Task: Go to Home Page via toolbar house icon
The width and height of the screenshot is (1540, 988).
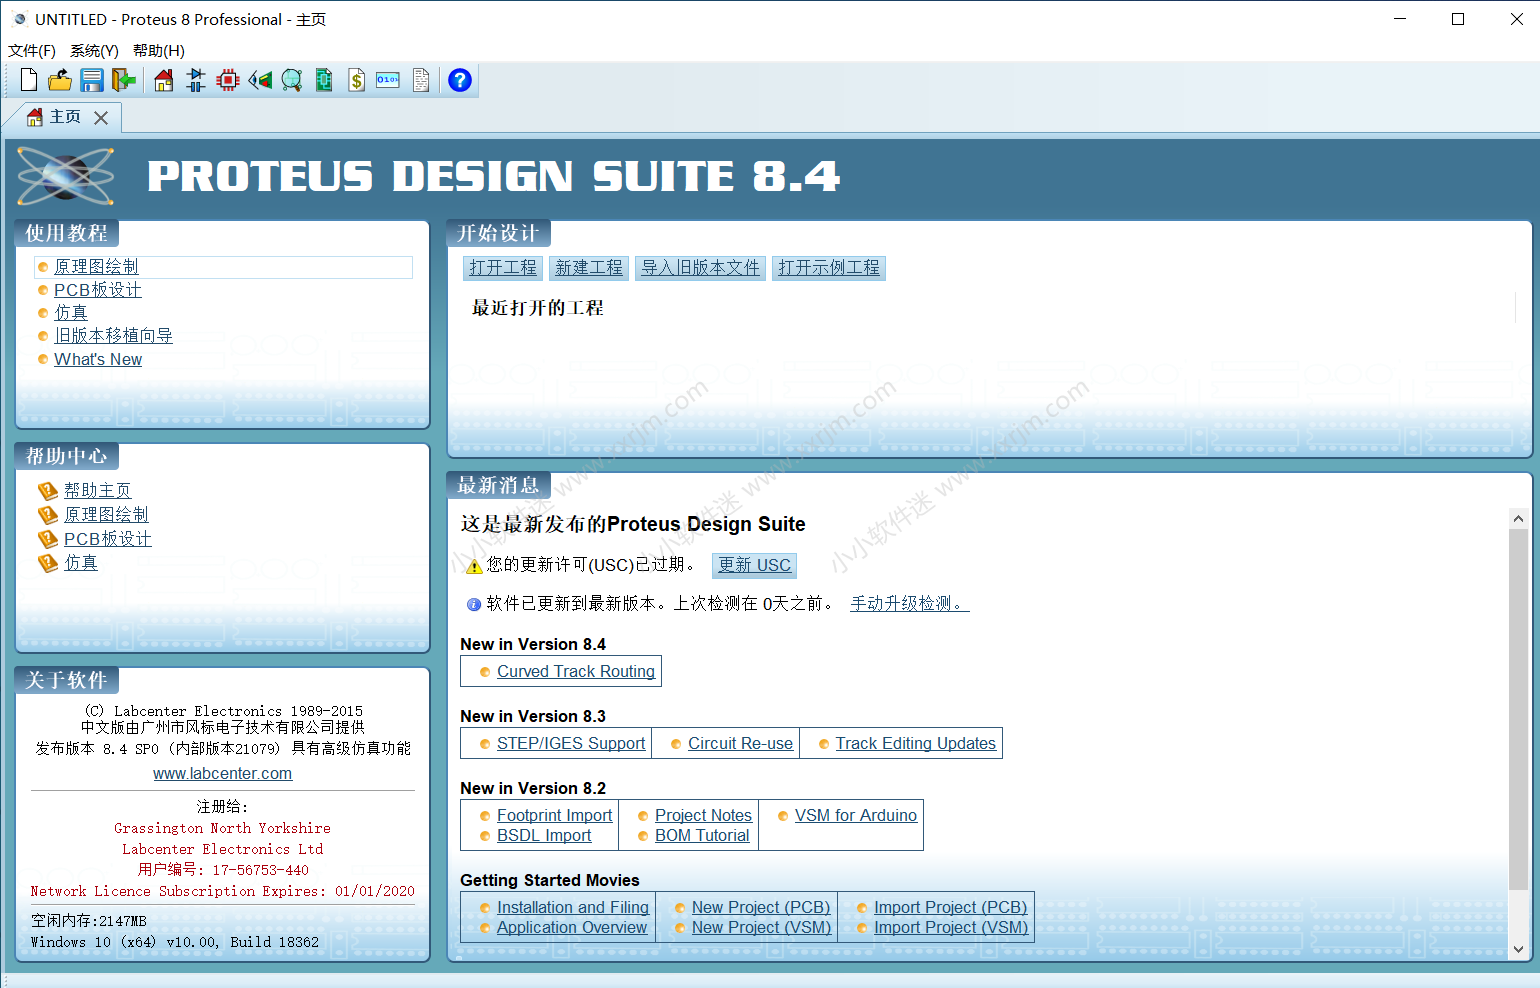Action: (164, 80)
